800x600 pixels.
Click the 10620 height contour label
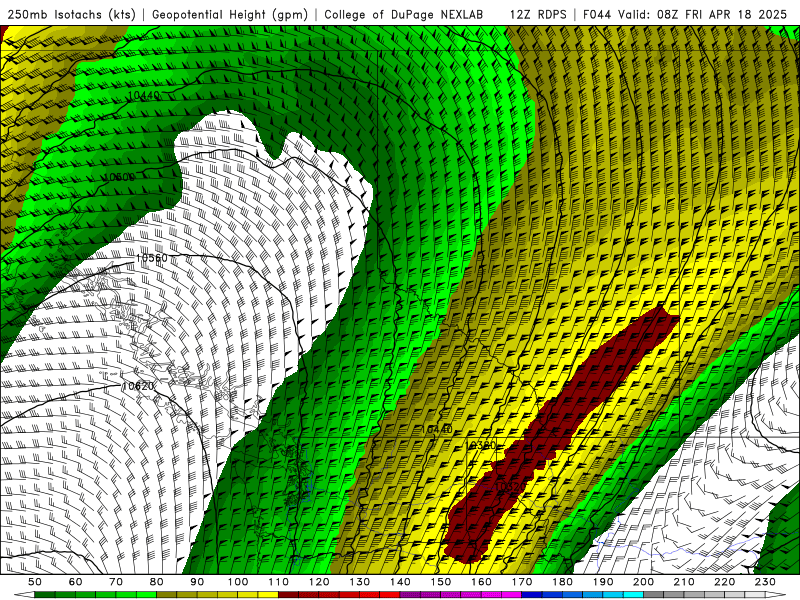[138, 386]
